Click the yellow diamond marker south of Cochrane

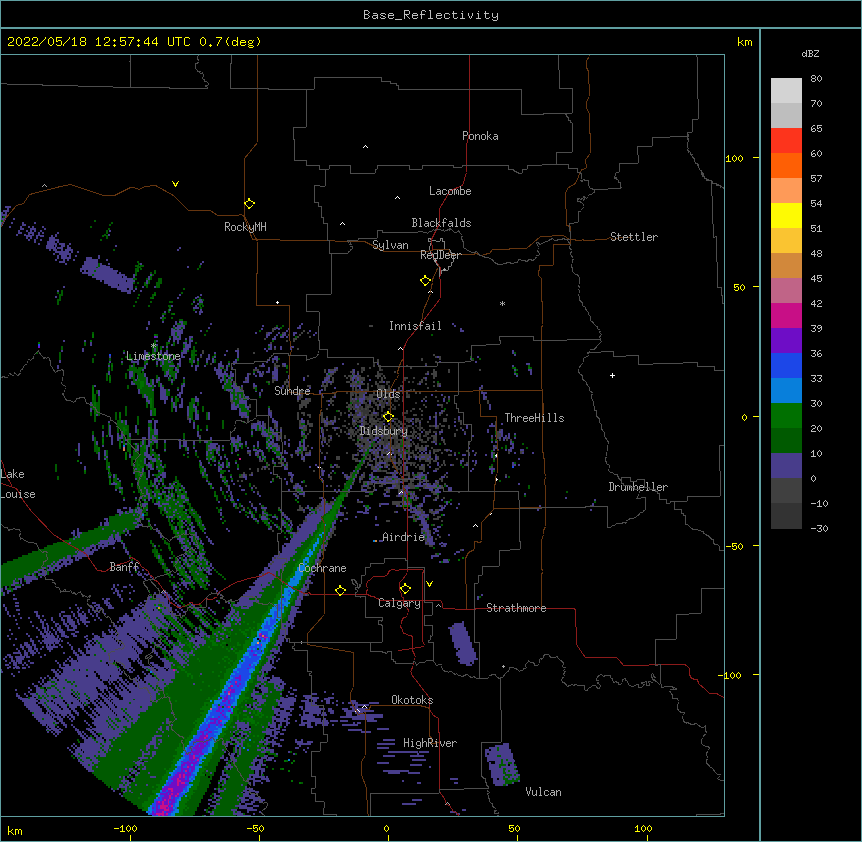click(340, 590)
